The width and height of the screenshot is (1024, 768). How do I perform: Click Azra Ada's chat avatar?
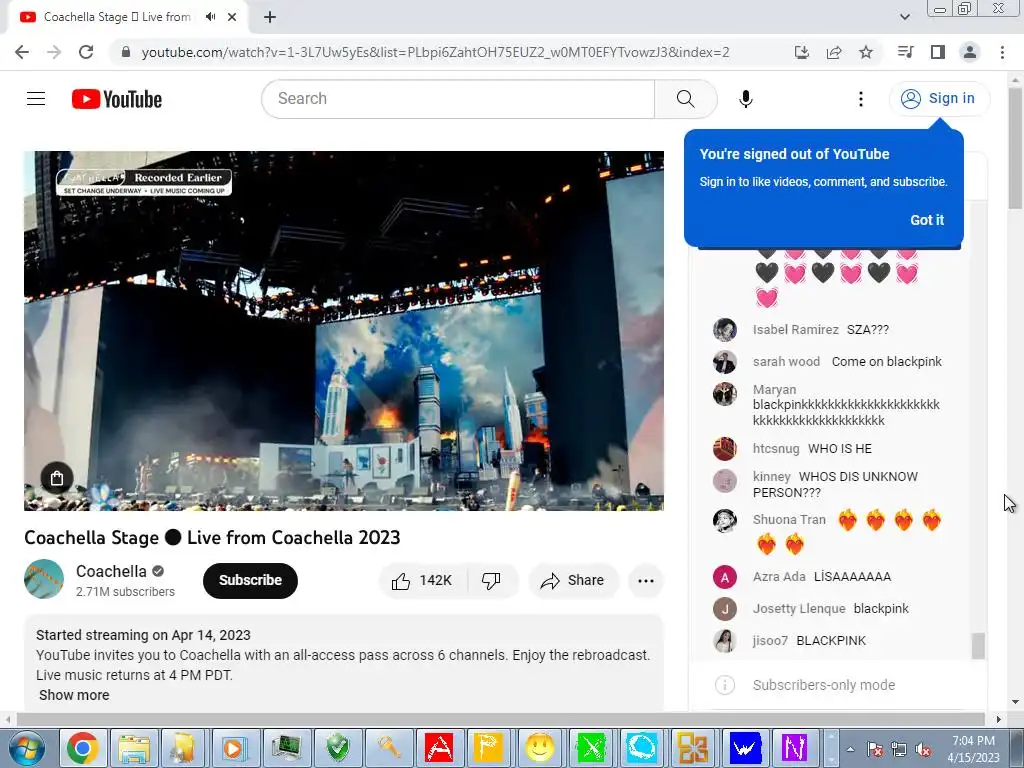point(724,577)
